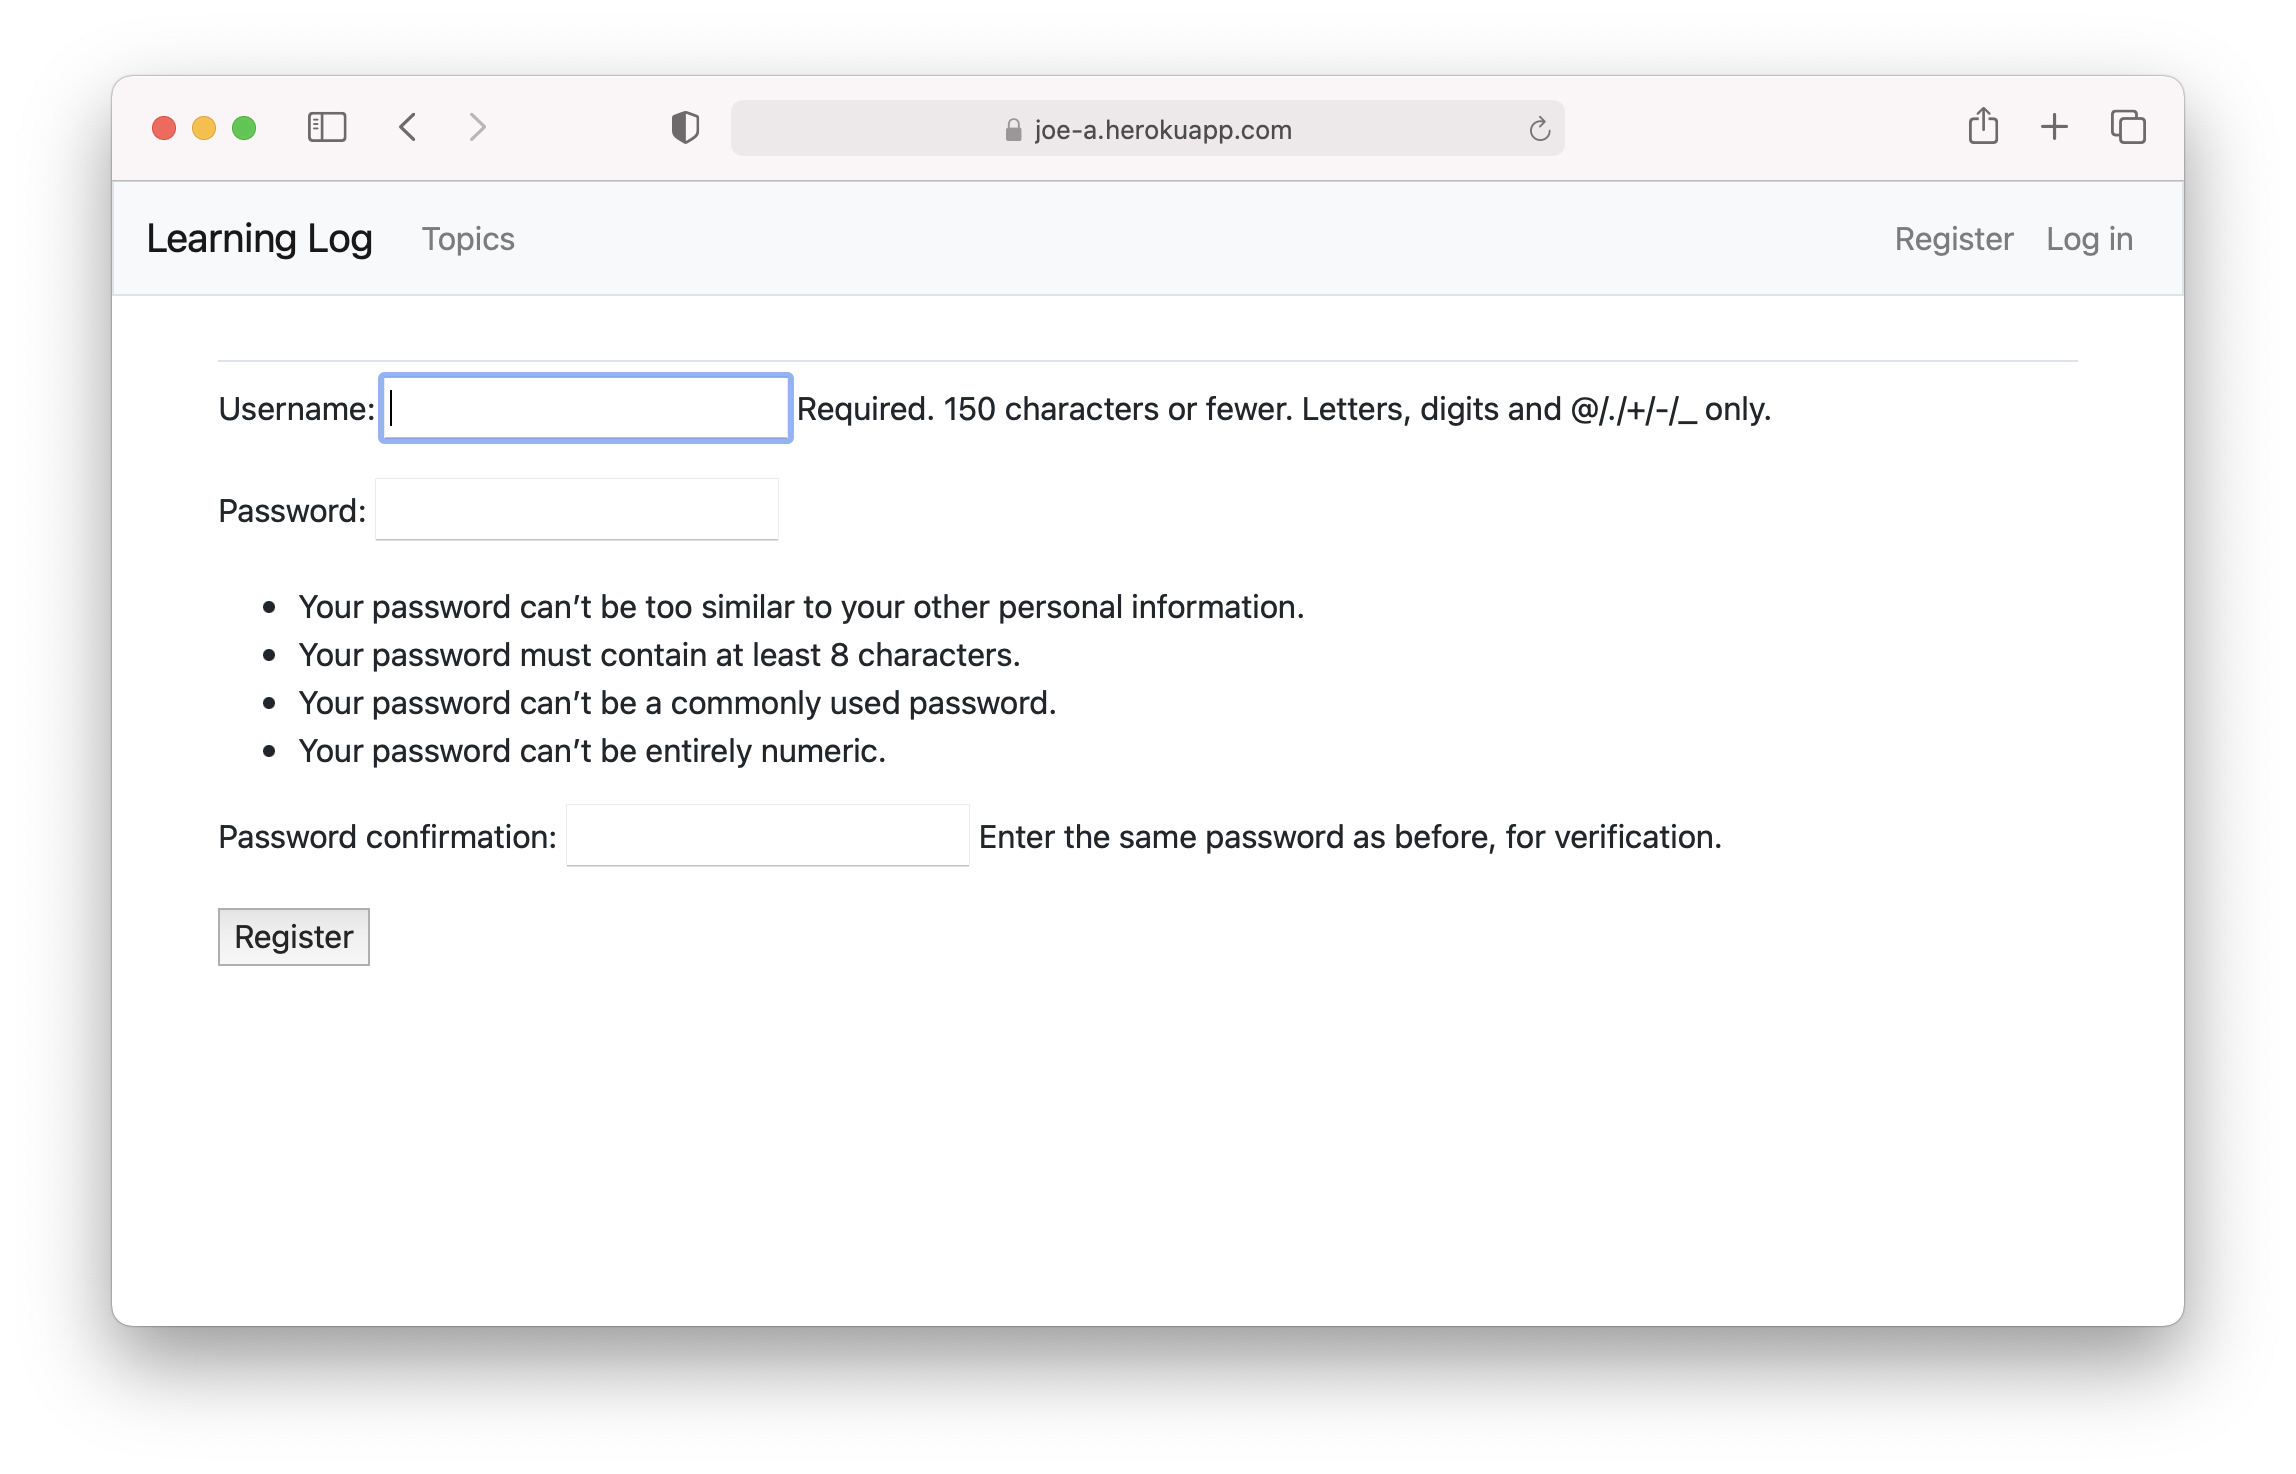Open a new tab with the plus icon

2054,127
